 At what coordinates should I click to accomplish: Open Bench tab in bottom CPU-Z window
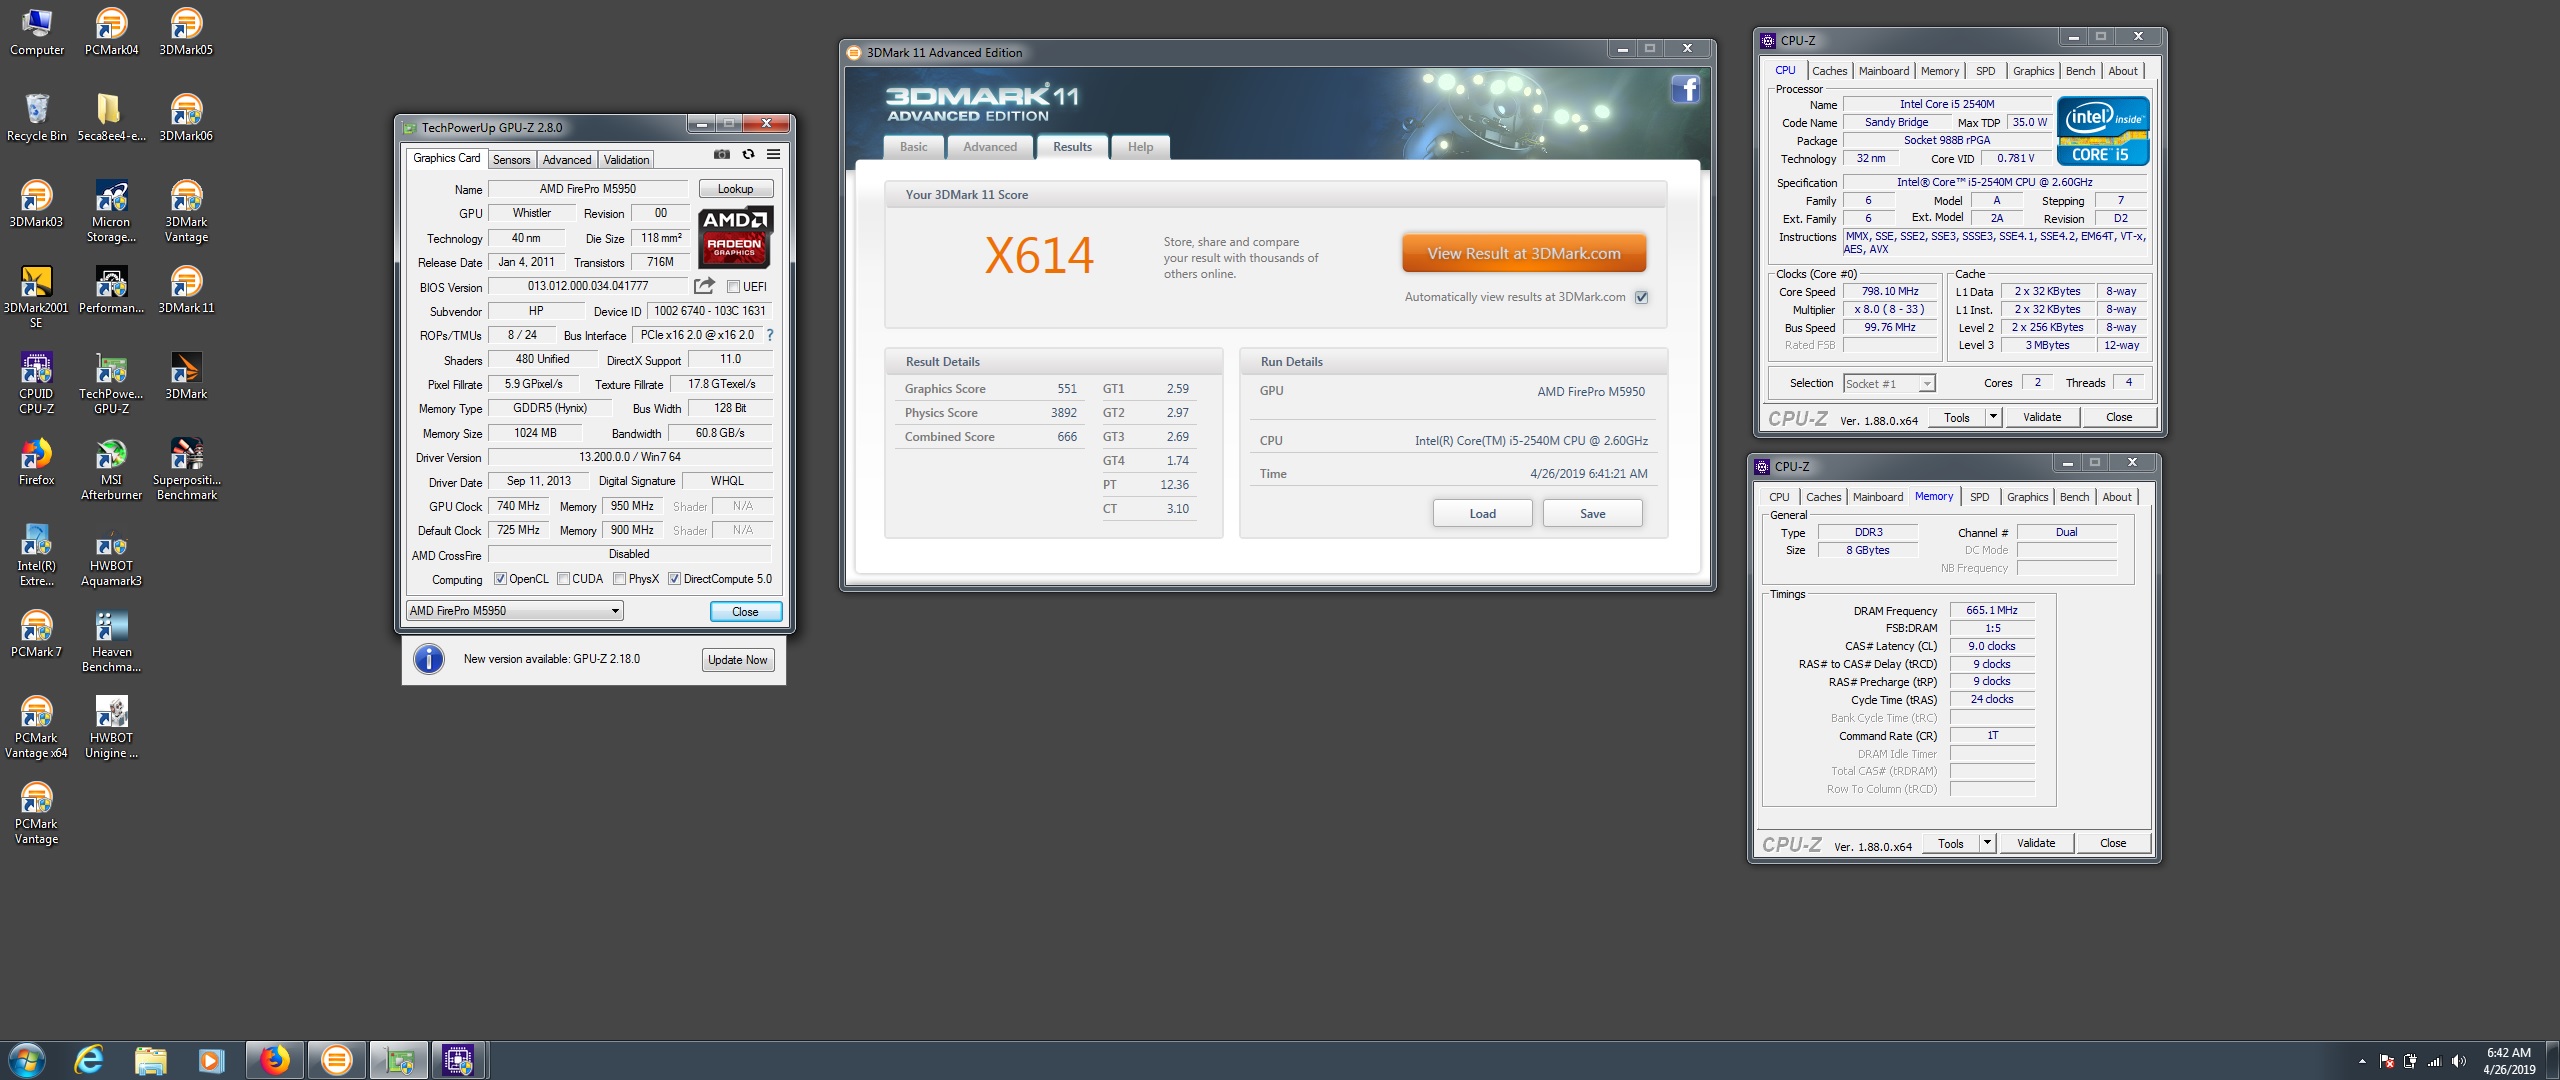point(2074,497)
